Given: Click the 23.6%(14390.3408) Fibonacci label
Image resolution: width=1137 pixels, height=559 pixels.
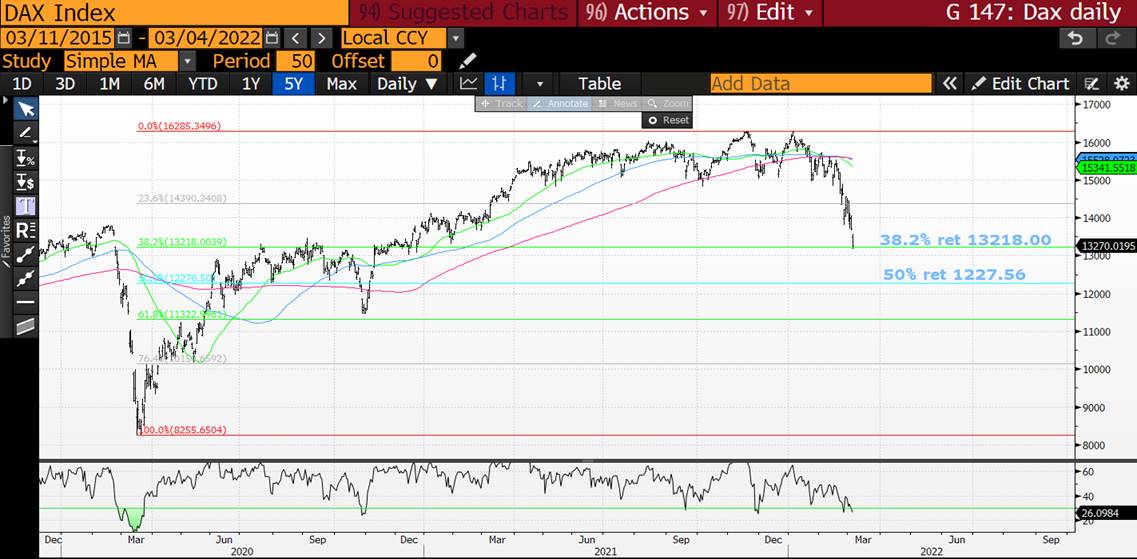Looking at the screenshot, I should pyautogui.click(x=182, y=198).
